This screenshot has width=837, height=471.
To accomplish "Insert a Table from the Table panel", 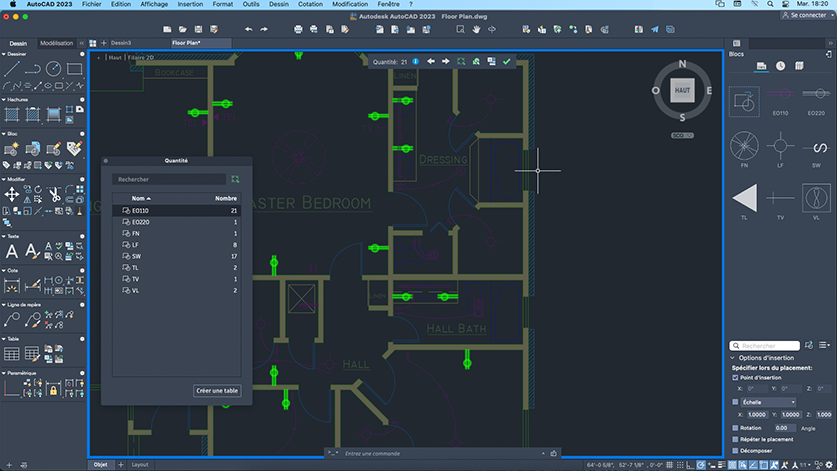I will click(x=12, y=354).
